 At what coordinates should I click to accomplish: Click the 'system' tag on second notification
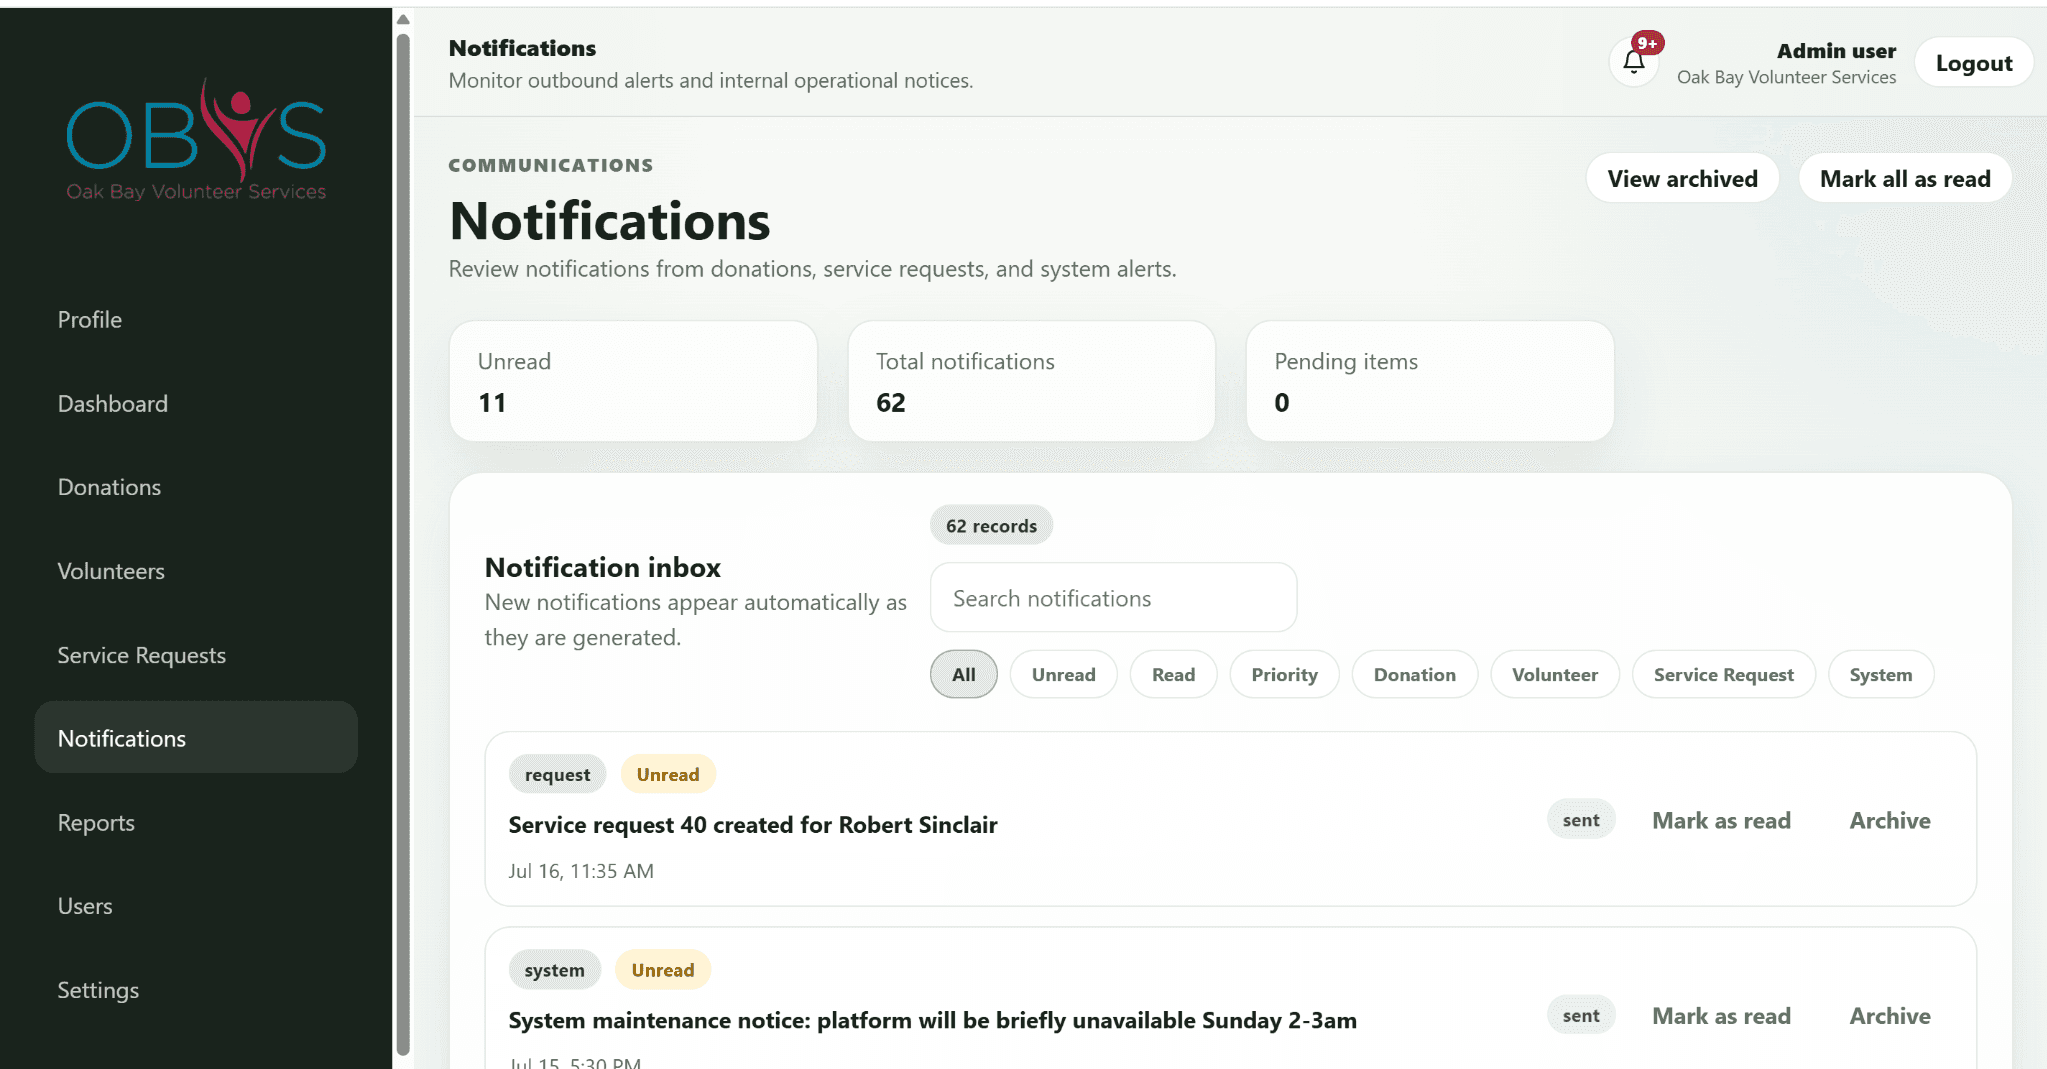(x=554, y=969)
